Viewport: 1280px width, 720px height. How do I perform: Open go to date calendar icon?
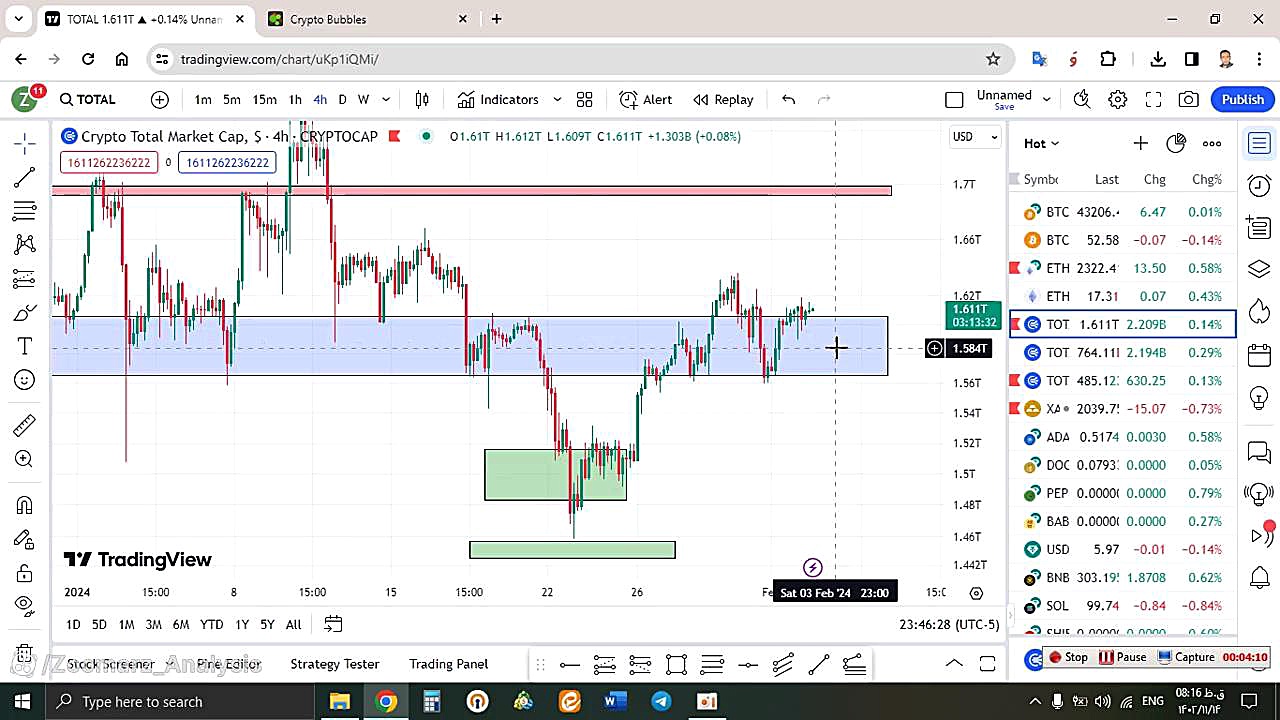[333, 624]
